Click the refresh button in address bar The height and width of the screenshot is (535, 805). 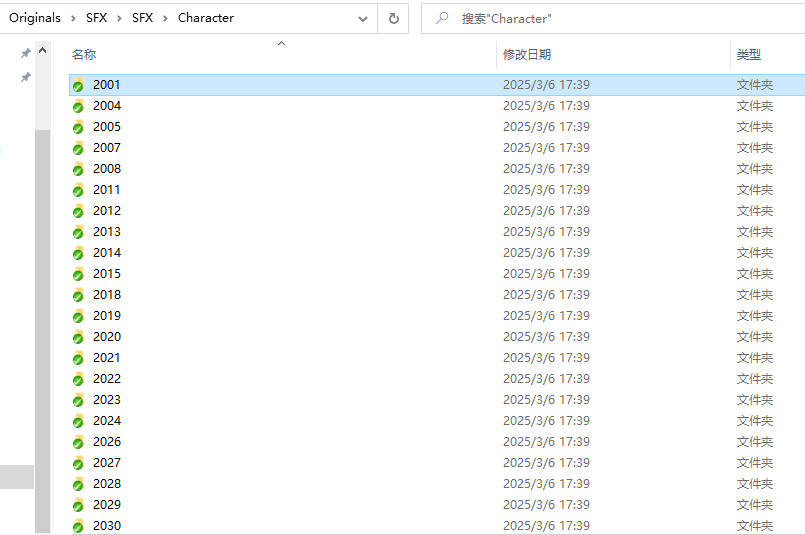click(x=393, y=18)
